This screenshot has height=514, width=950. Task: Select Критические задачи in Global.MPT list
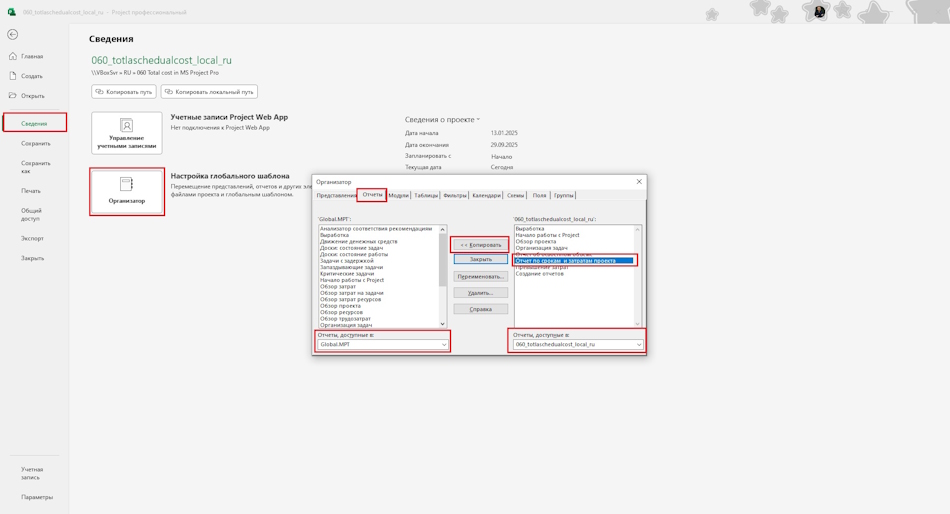tap(347, 273)
